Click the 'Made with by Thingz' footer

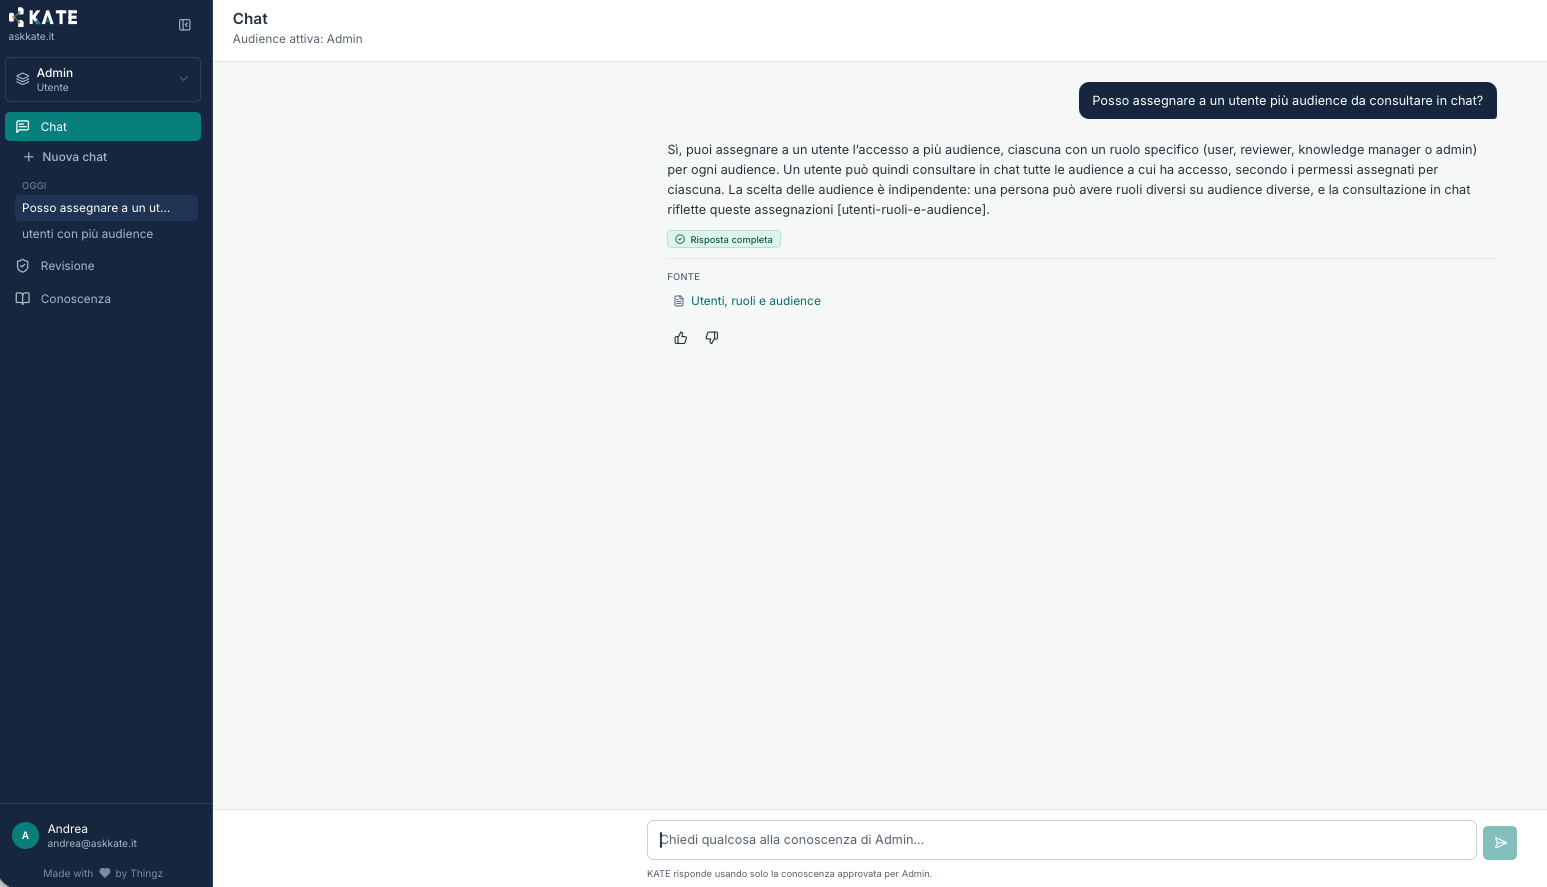(103, 873)
